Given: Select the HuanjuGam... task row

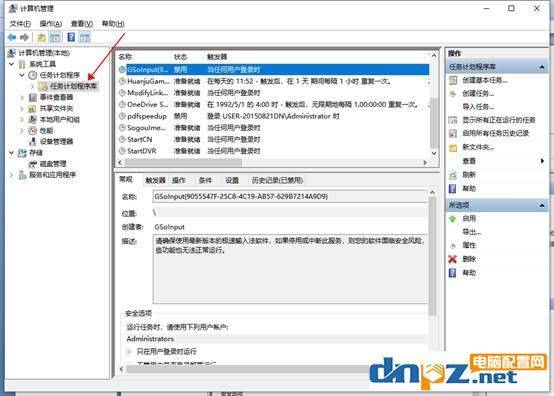Looking at the screenshot, I should (273, 81).
